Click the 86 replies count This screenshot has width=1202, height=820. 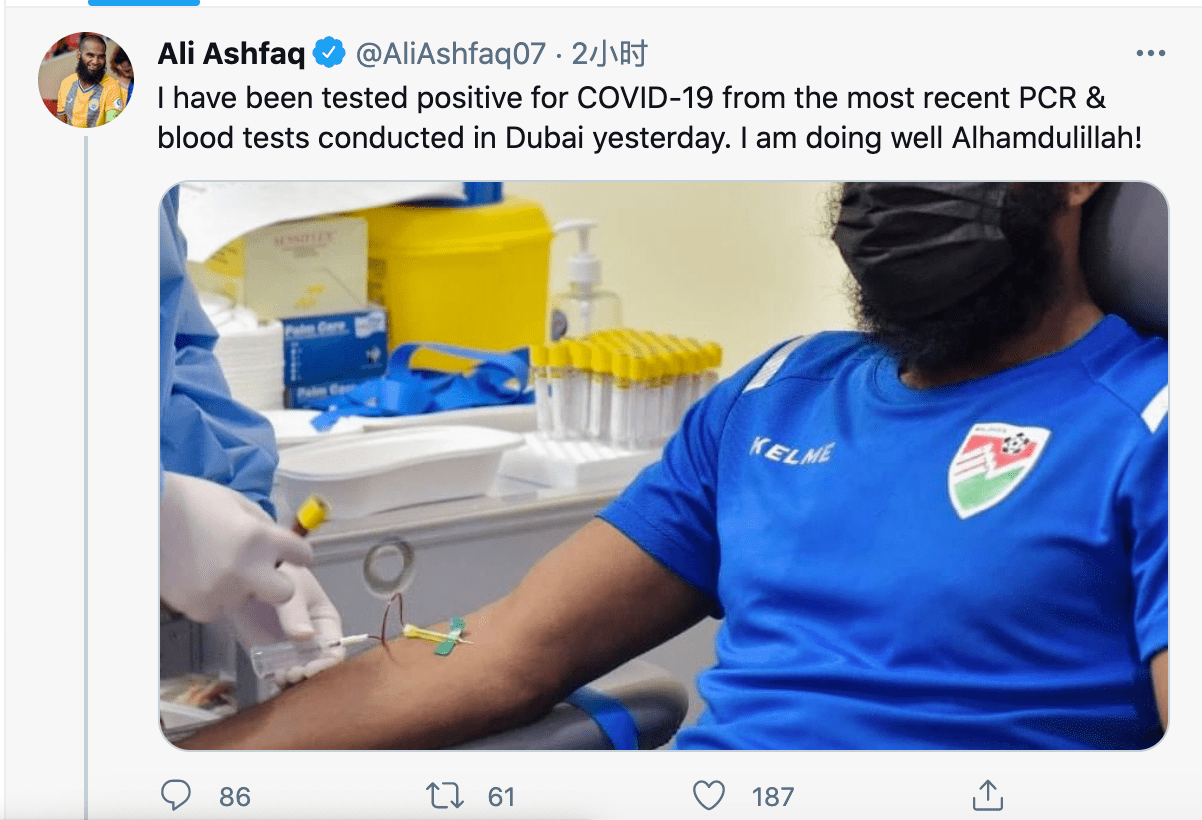(234, 796)
